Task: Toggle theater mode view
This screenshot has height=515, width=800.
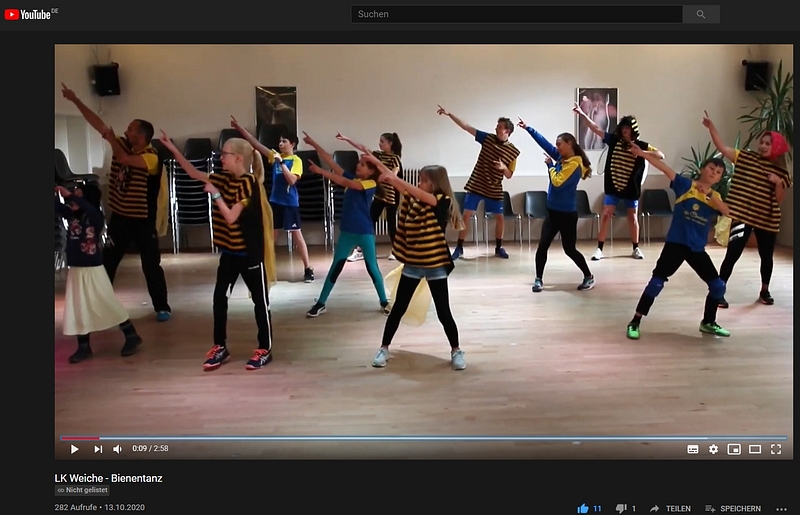Action: tap(755, 449)
